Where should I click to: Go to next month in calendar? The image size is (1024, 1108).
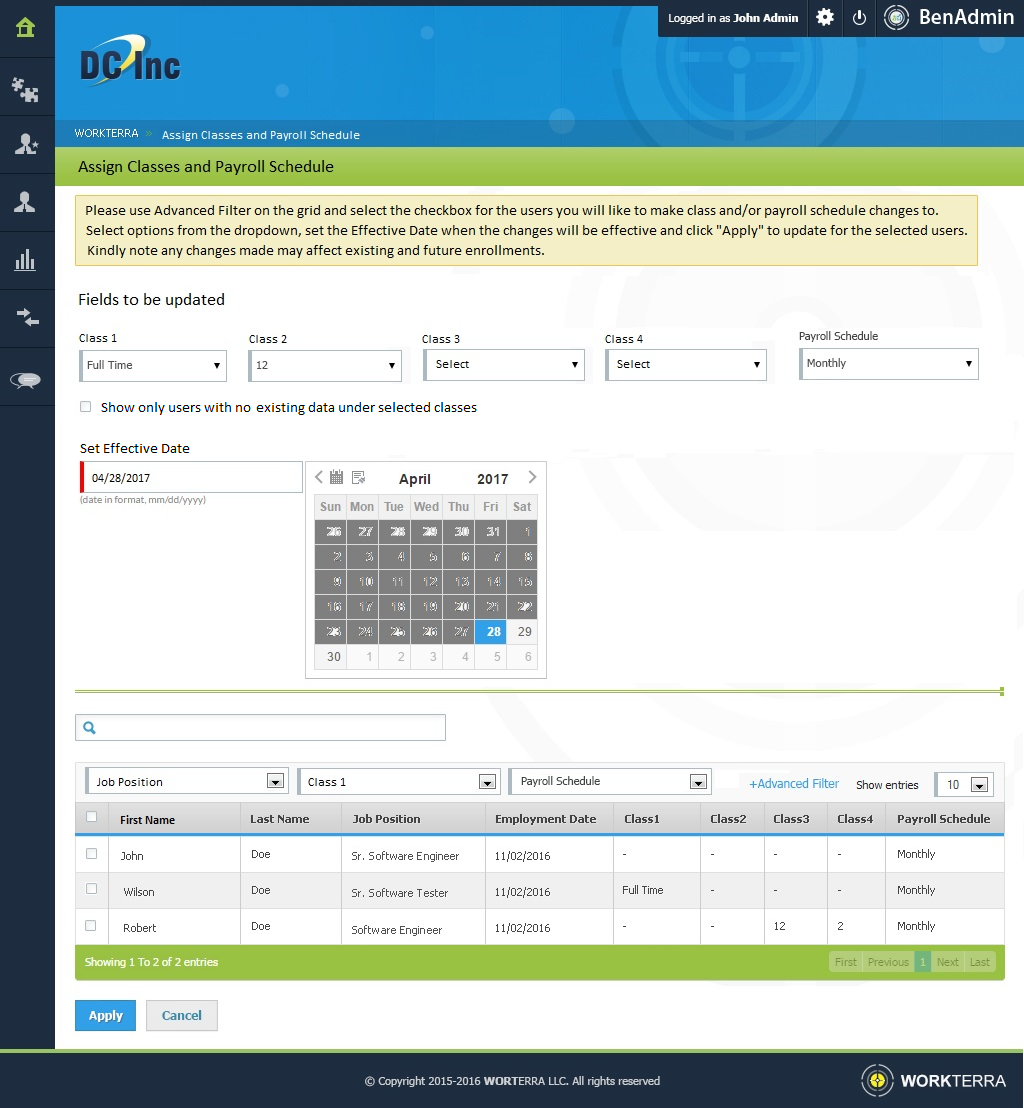532,478
